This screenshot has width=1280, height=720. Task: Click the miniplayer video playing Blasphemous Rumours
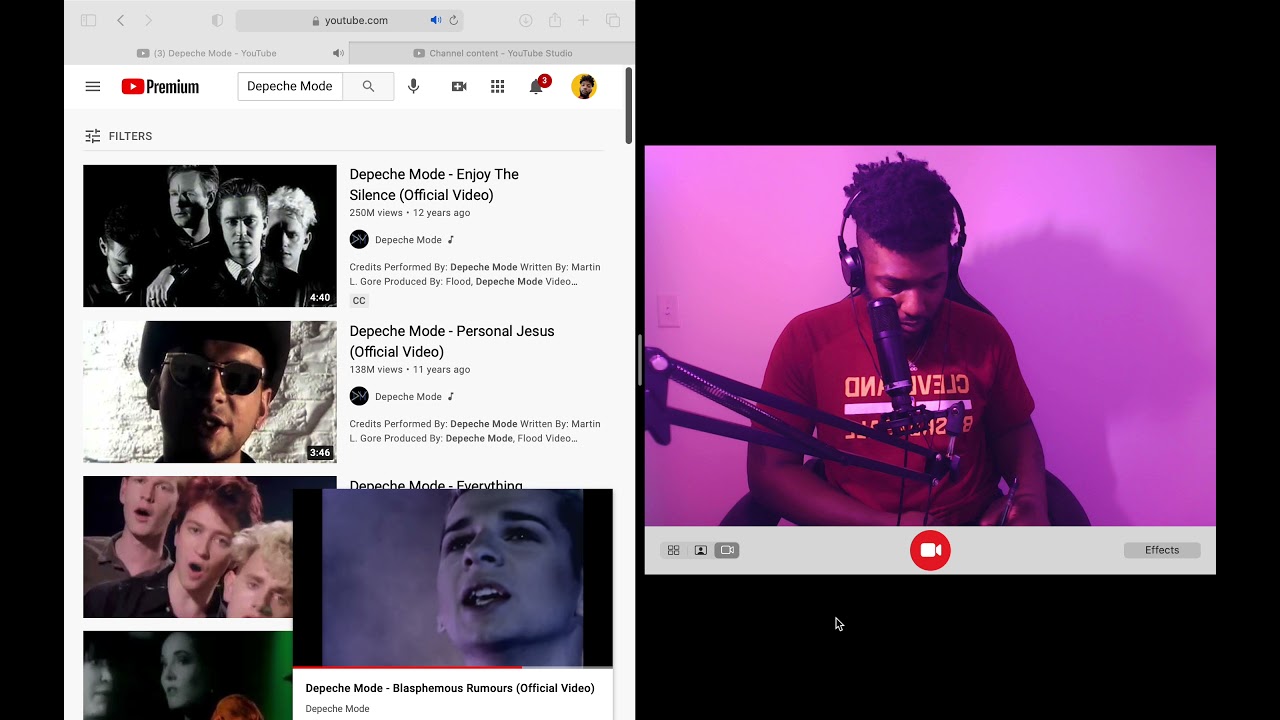(x=453, y=577)
